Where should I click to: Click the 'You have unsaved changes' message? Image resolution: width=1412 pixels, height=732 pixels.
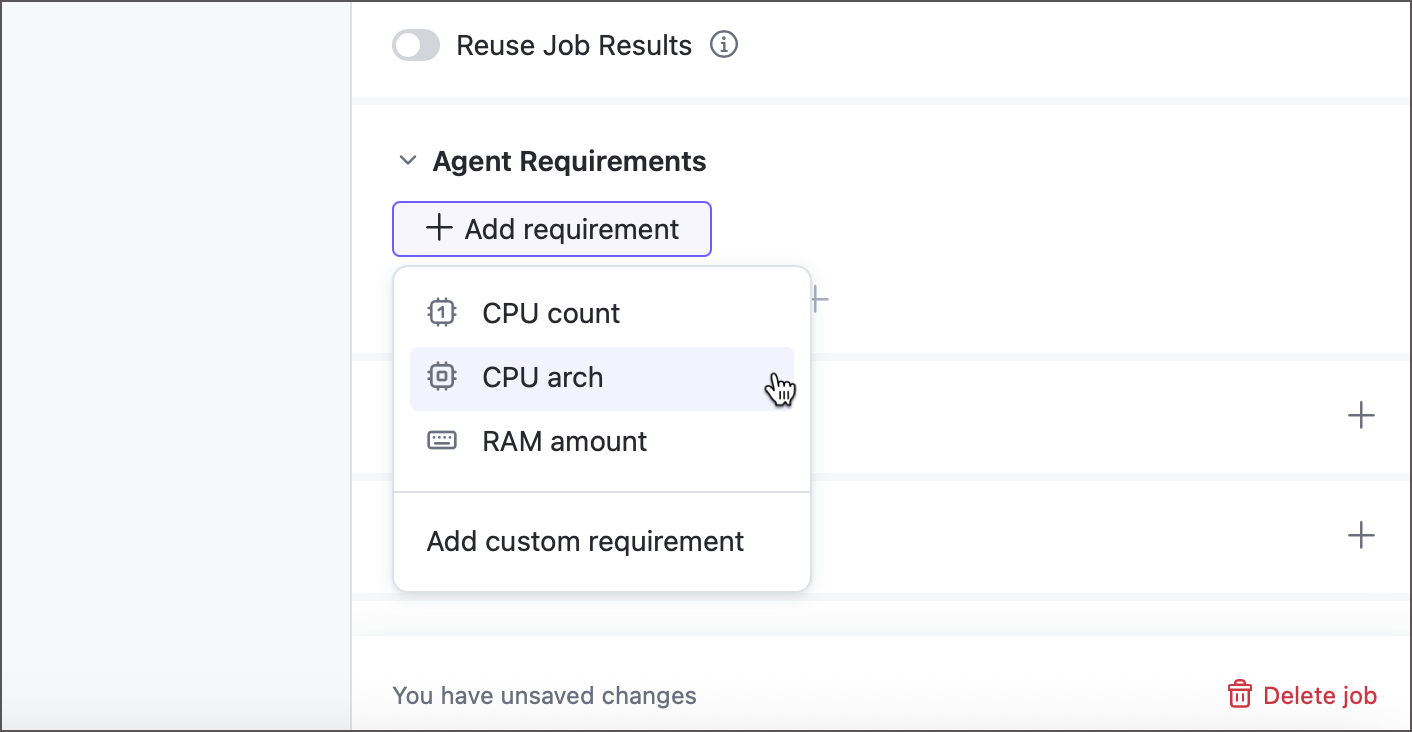click(x=544, y=696)
